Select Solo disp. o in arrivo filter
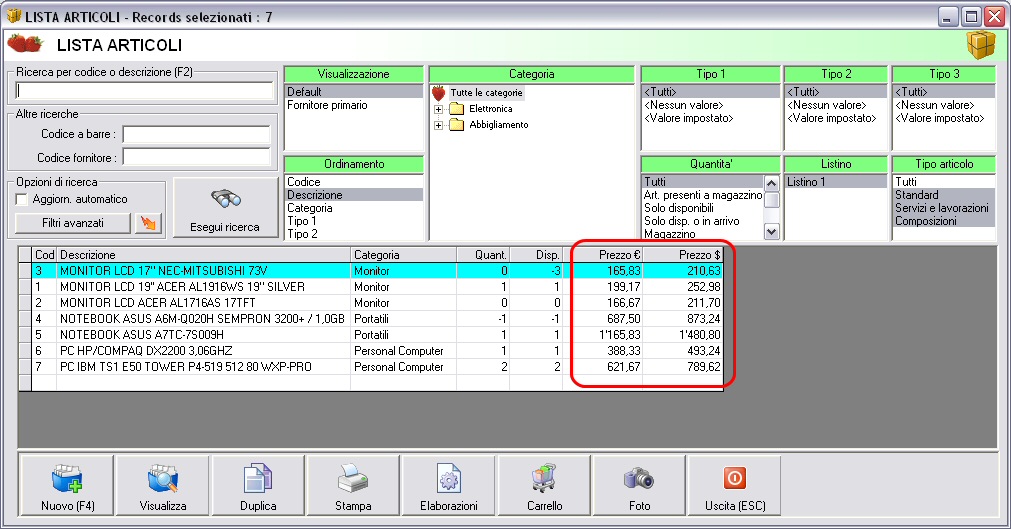 pos(703,221)
